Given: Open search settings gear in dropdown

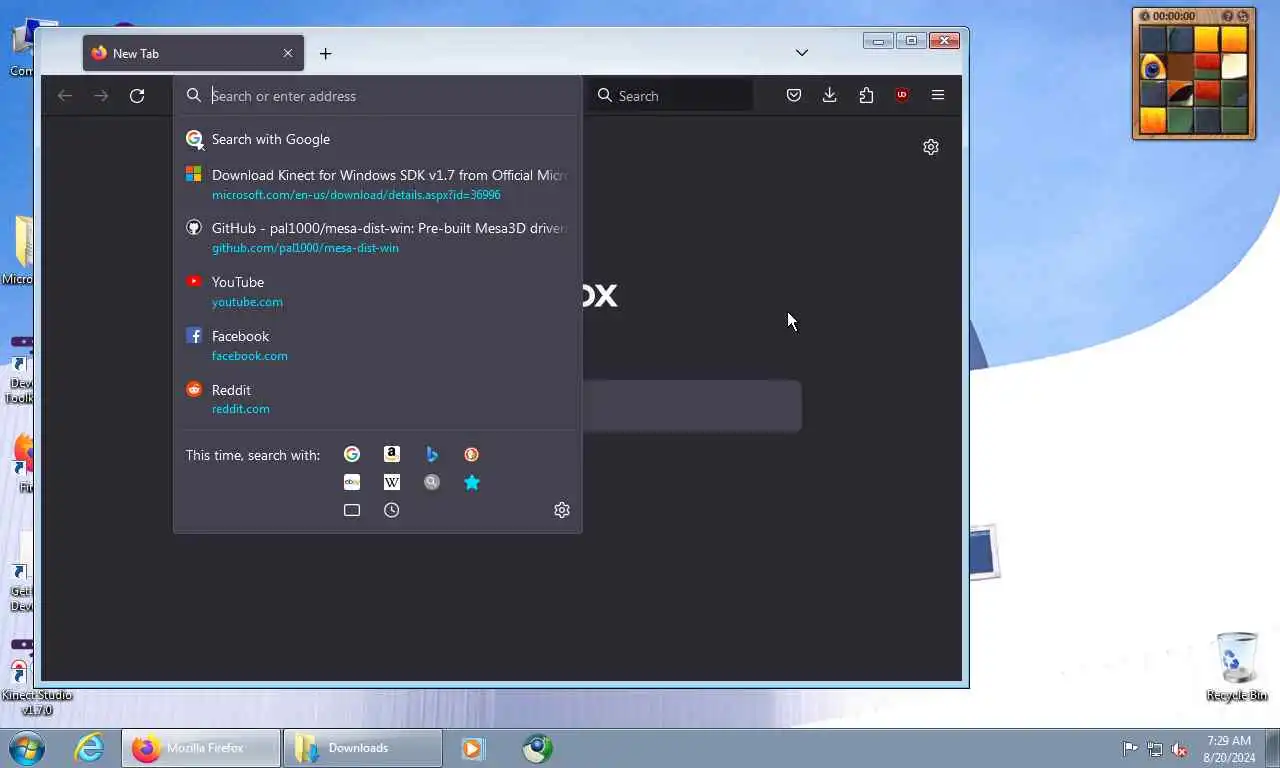Looking at the screenshot, I should click(x=562, y=510).
